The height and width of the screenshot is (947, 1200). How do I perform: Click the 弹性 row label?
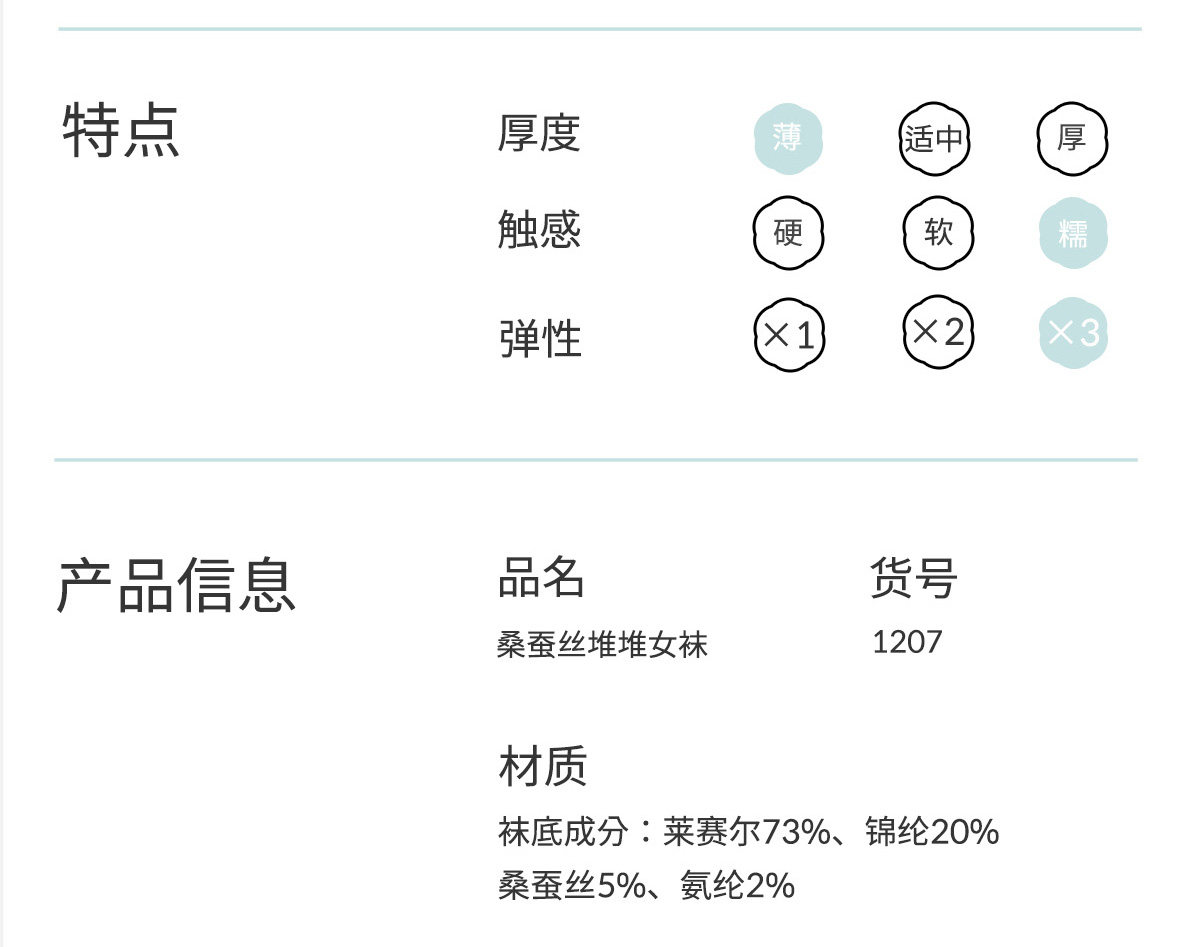540,338
